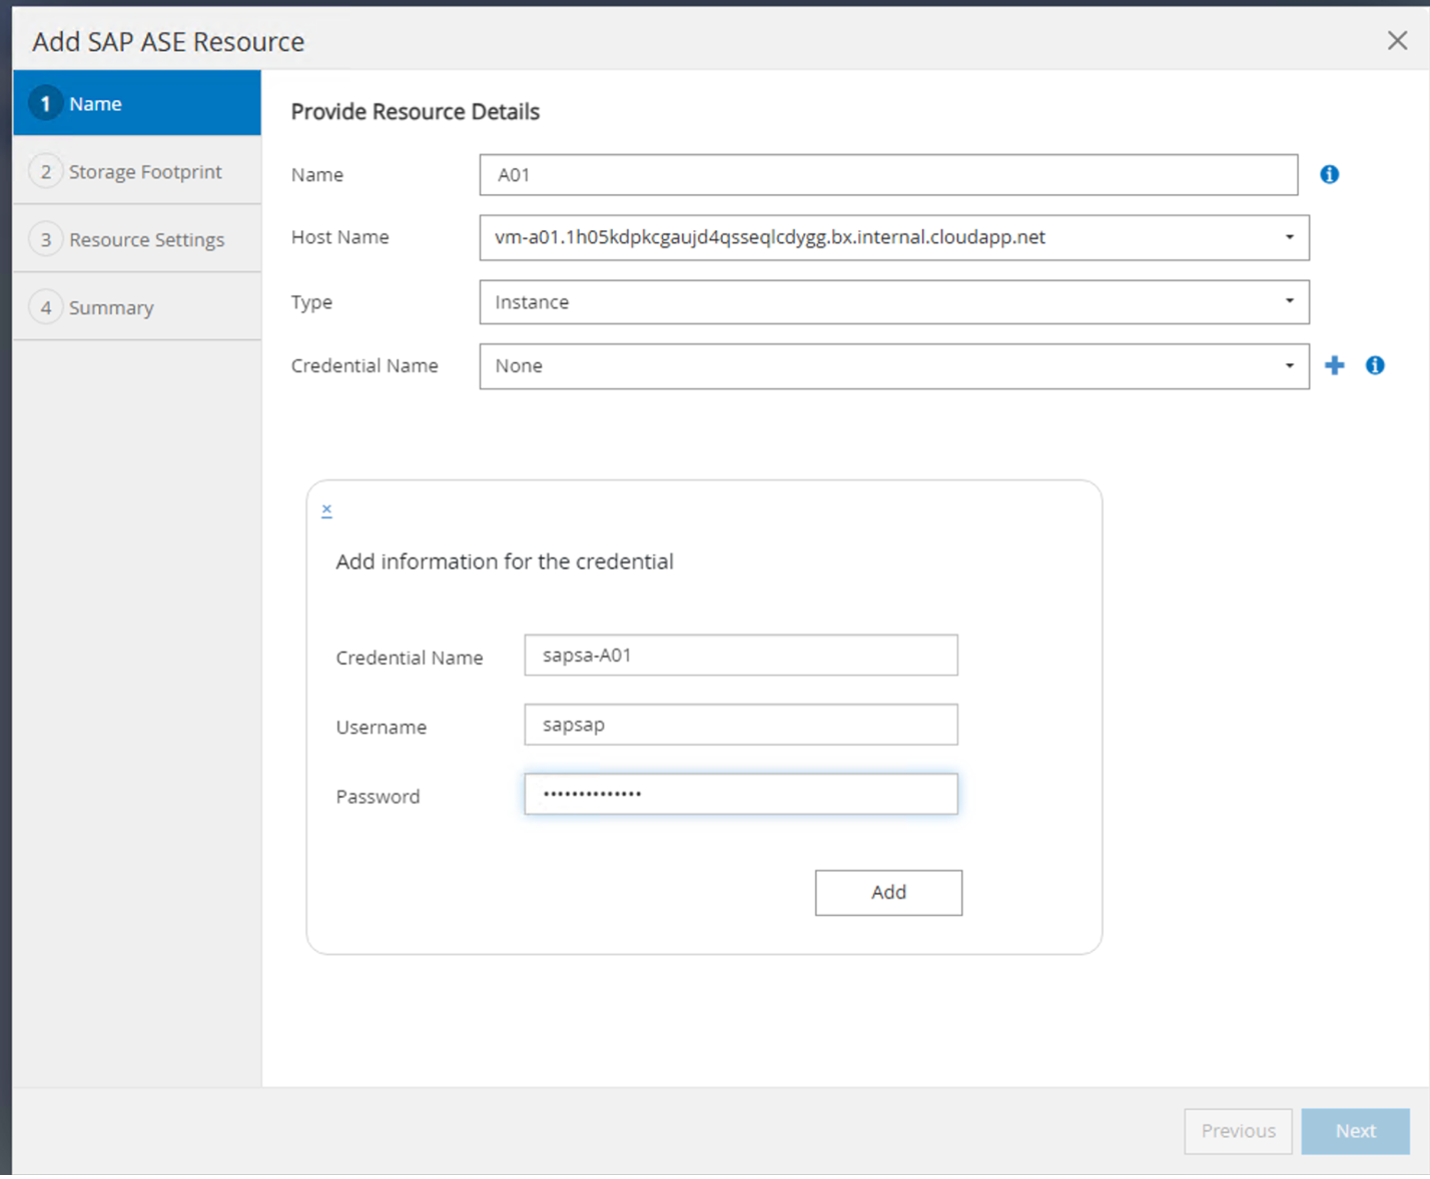Click the step 1 number circle
This screenshot has height=1179, width=1430.
pyautogui.click(x=45, y=104)
